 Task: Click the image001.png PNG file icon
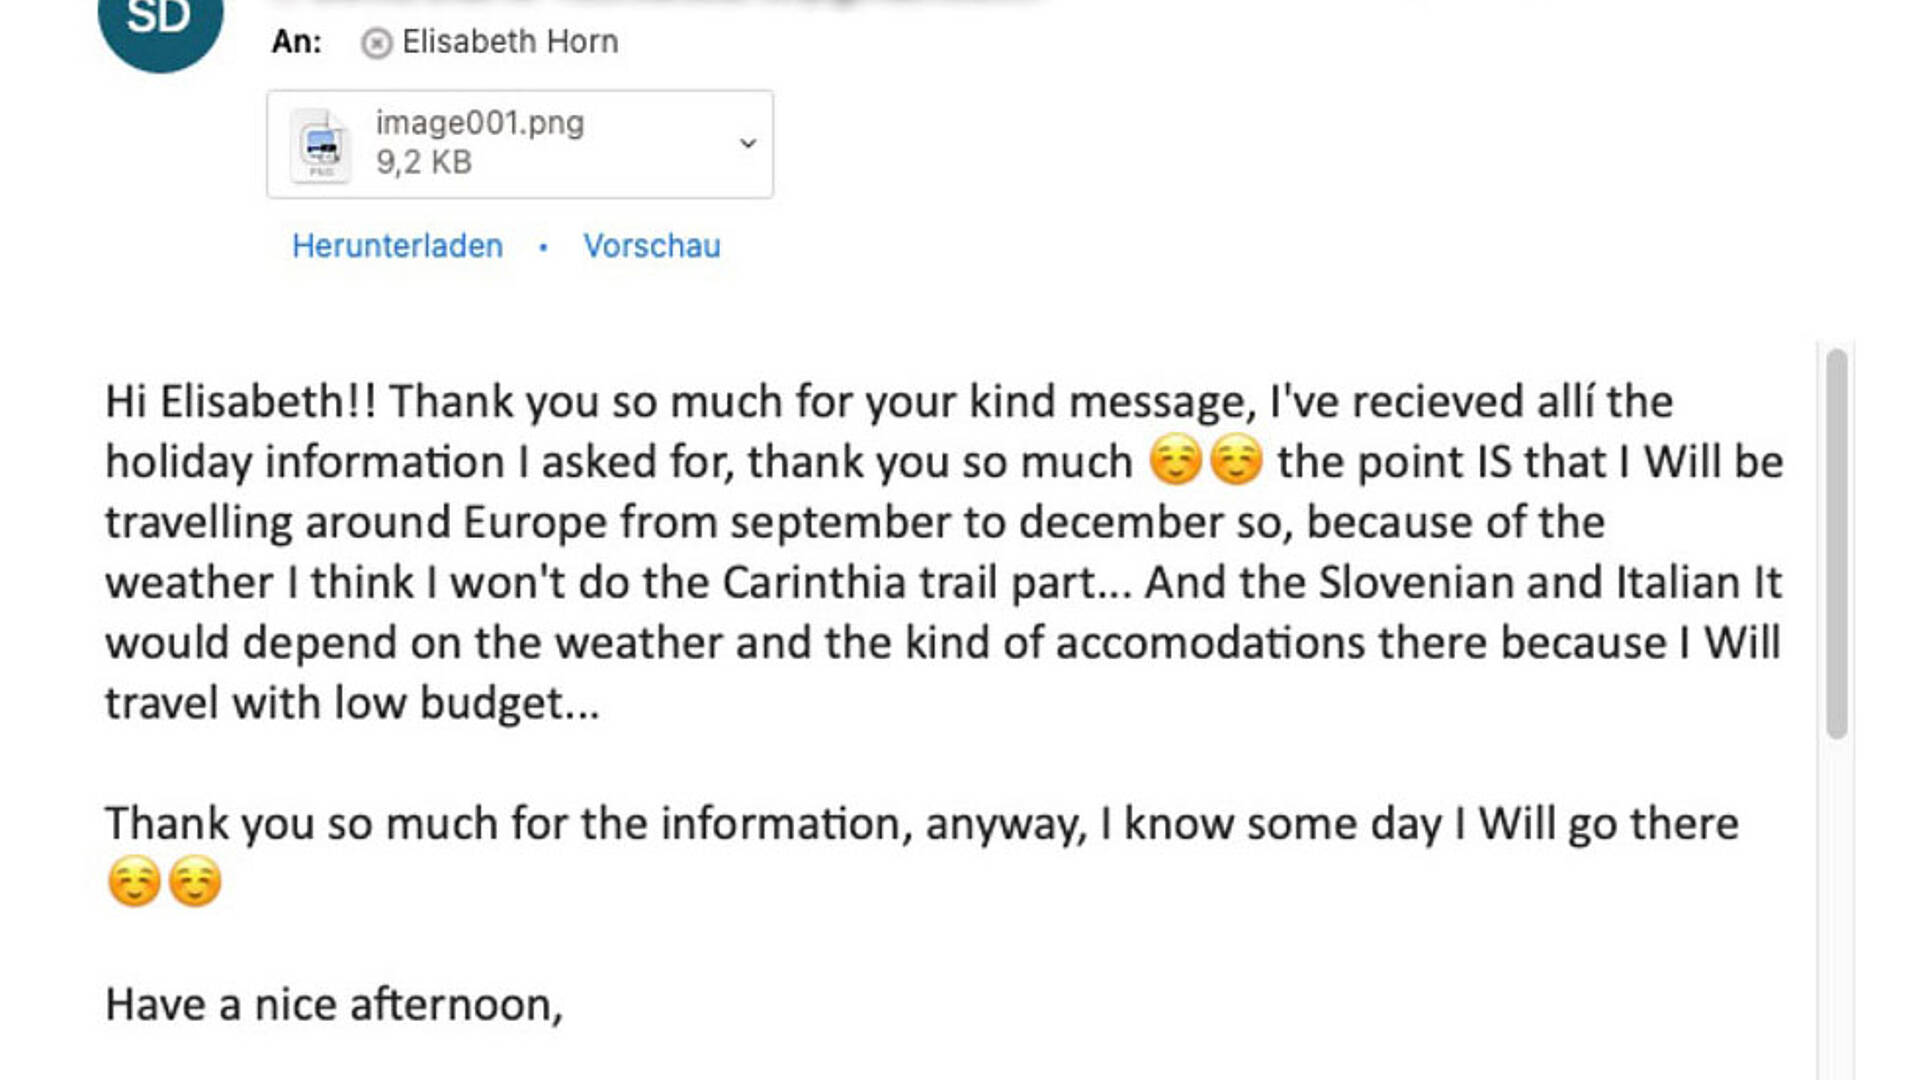pos(320,146)
